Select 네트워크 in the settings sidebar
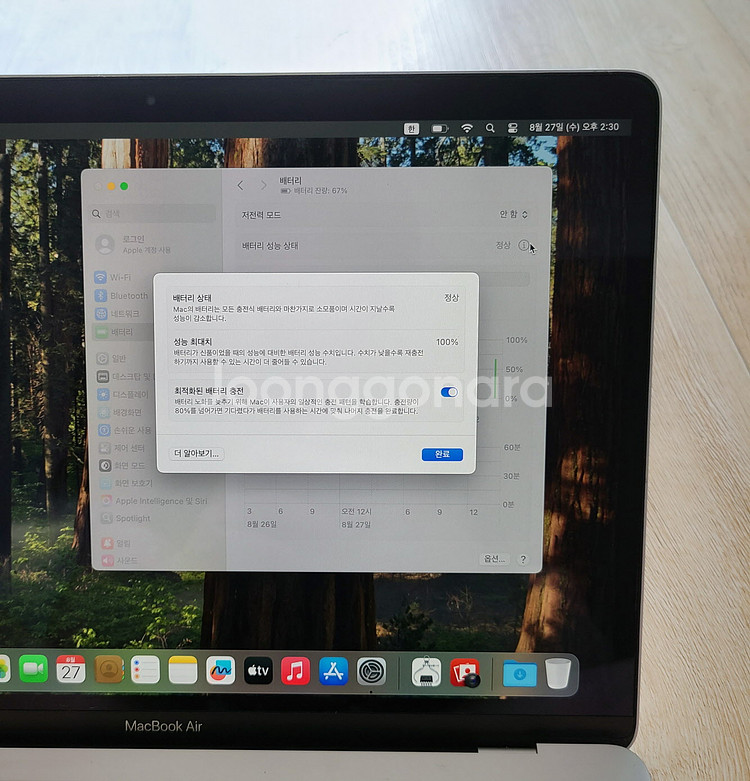This screenshot has height=781, width=750. 118,313
